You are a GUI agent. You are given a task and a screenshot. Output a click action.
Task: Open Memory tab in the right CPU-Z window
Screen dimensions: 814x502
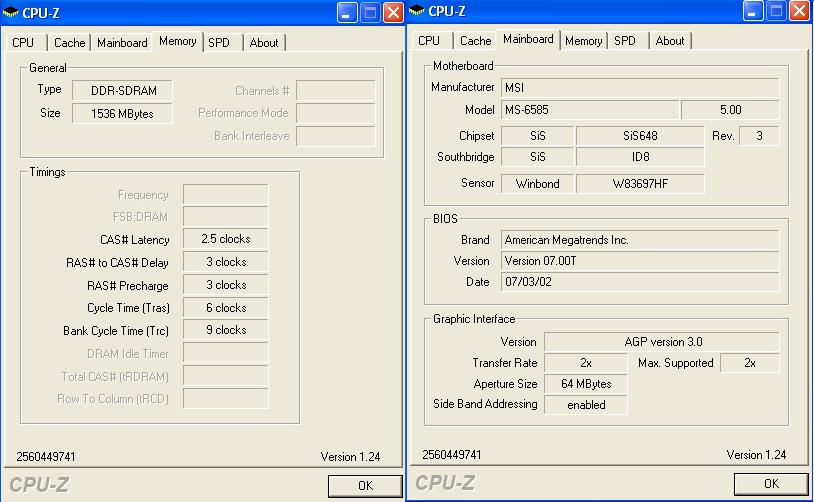(584, 40)
